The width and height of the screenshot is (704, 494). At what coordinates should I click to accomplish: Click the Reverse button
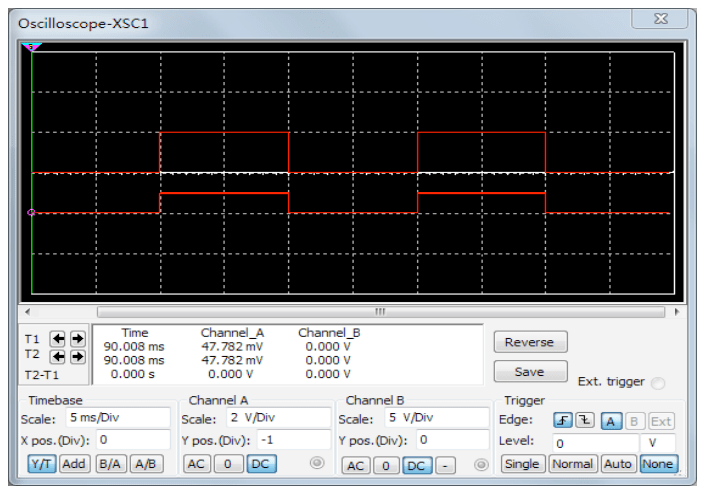(530, 342)
